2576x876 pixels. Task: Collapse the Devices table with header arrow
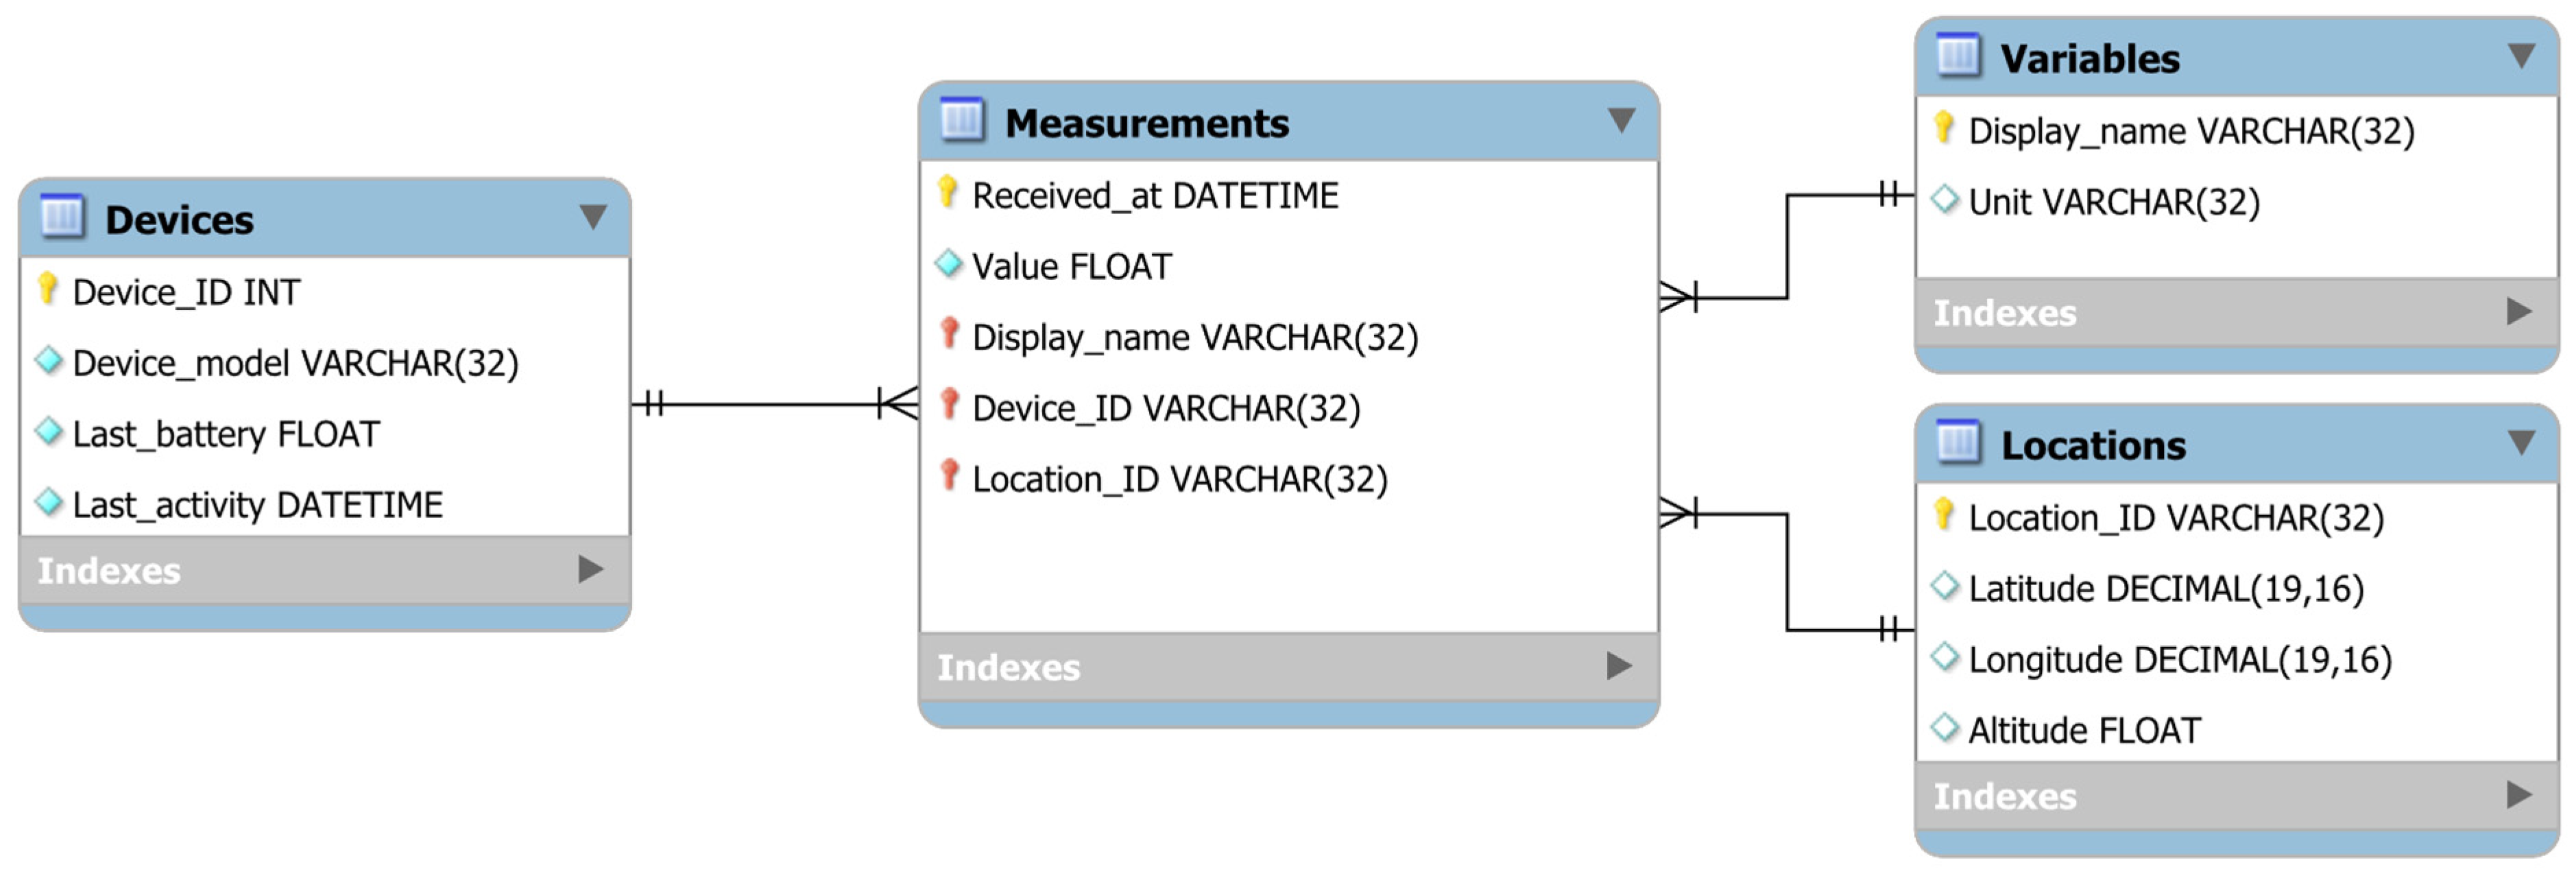[x=593, y=217]
